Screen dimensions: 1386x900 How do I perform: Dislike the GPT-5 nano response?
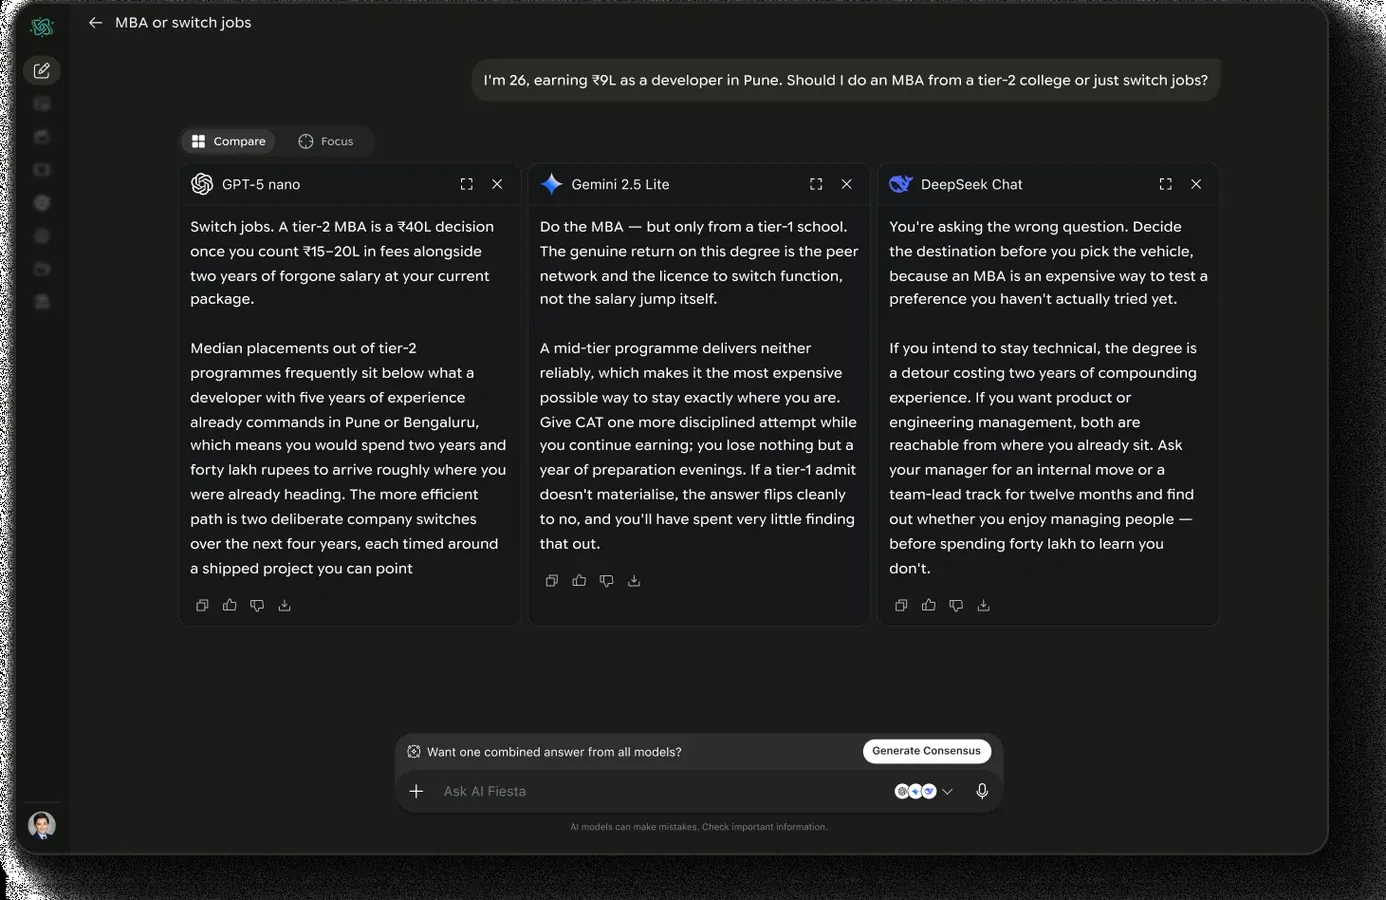point(257,605)
